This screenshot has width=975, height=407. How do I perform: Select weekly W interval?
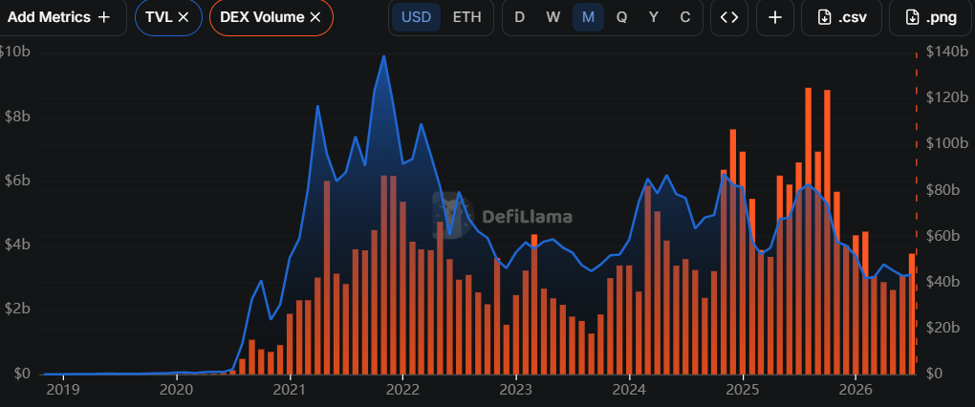(x=553, y=17)
